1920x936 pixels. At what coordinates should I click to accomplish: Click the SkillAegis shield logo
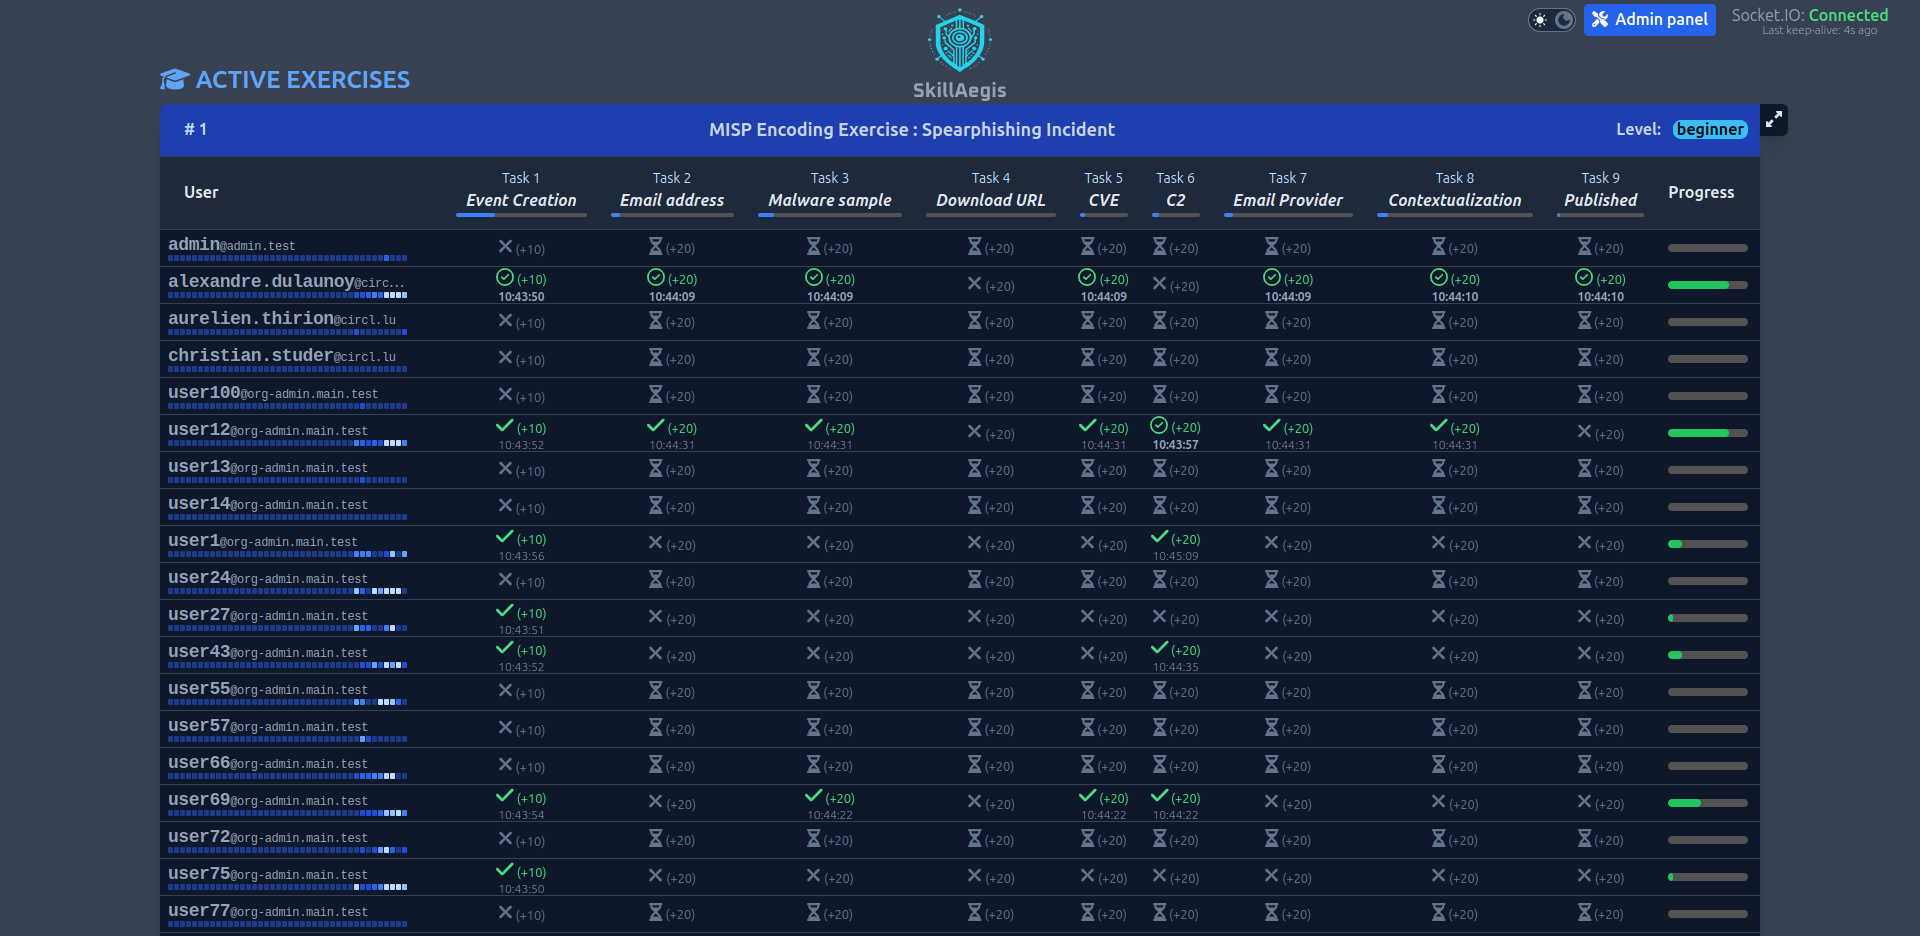pos(959,41)
